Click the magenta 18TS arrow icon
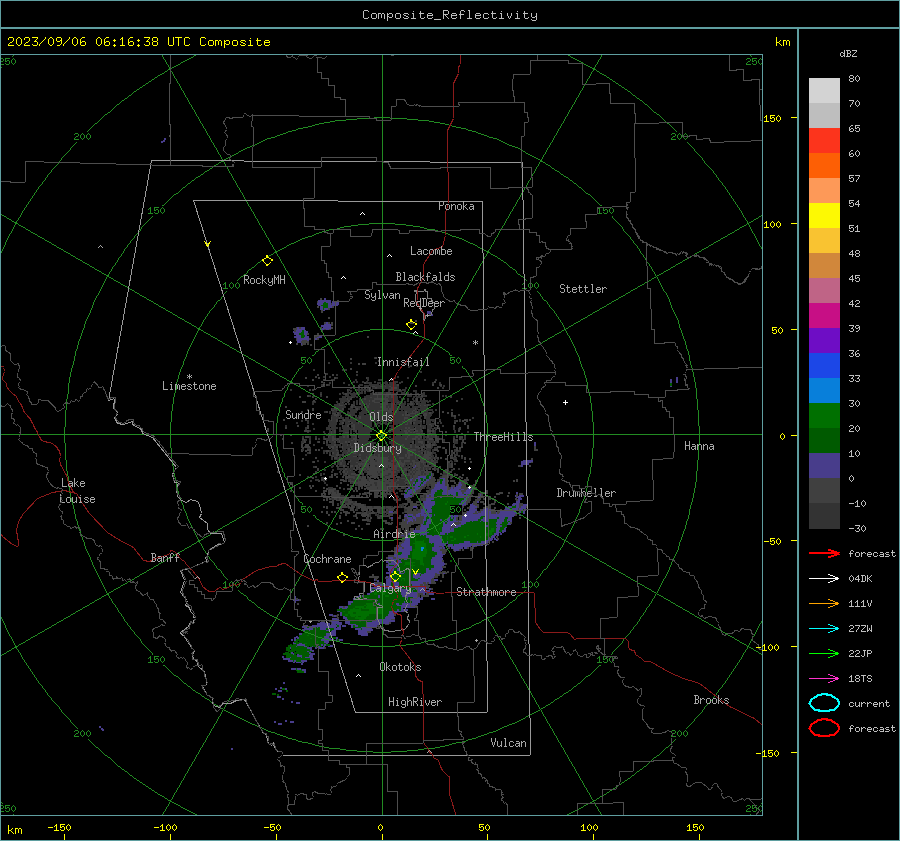 (x=824, y=679)
